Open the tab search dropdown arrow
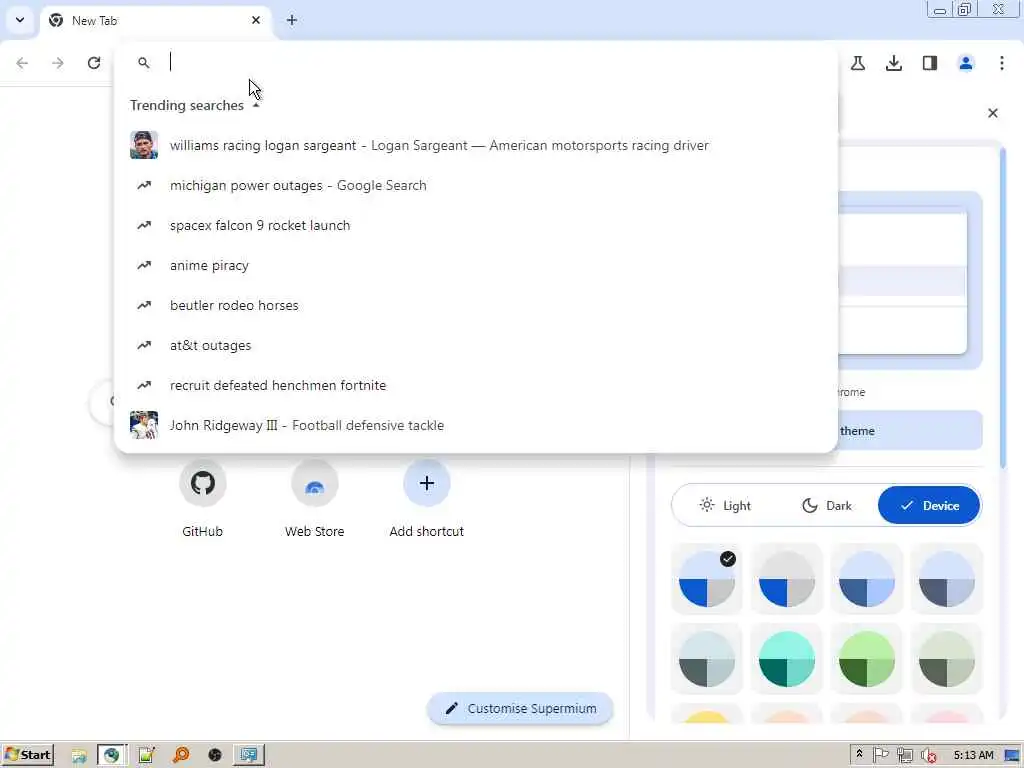Screen dimensions: 1024x768 pyautogui.click(x=20, y=20)
